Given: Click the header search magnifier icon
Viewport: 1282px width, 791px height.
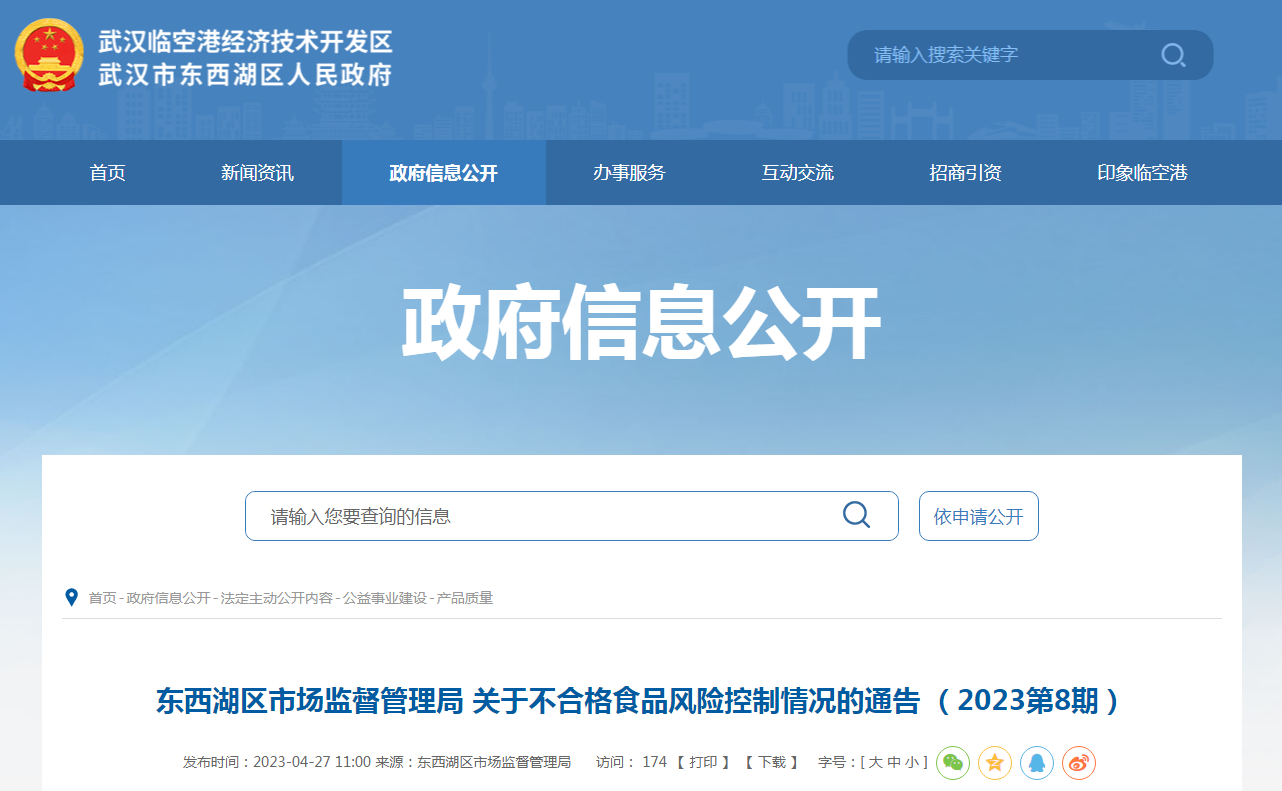Looking at the screenshot, I should 1173,55.
